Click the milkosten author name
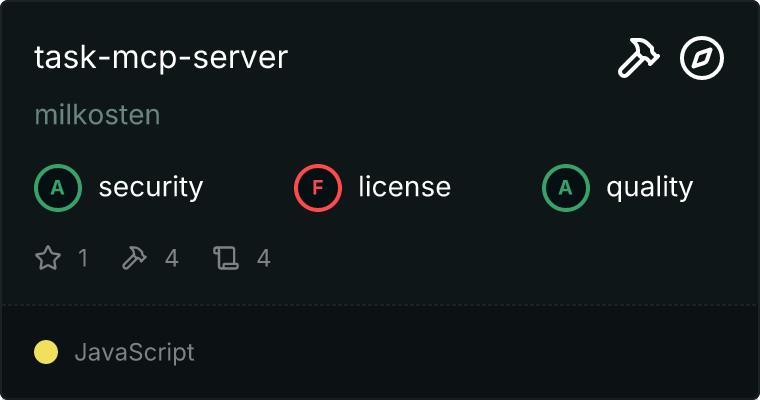This screenshot has width=760, height=400. [97, 115]
